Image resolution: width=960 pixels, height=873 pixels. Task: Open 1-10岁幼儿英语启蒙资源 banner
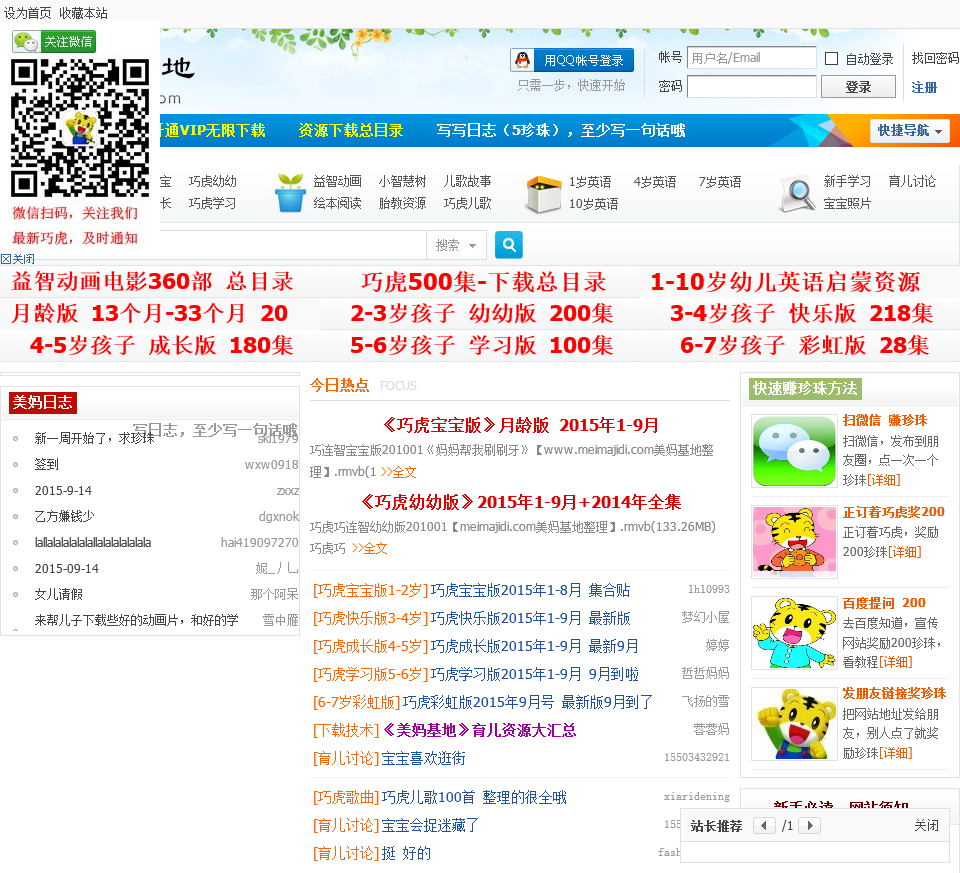pos(785,282)
